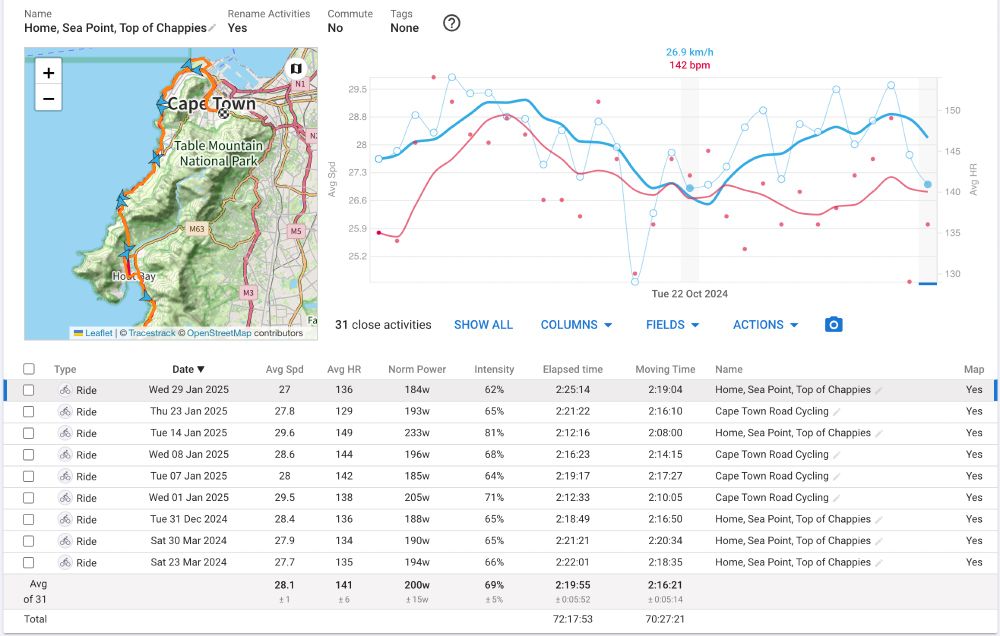Click SHOW ALL activities
1000x636 pixels.
point(483,325)
